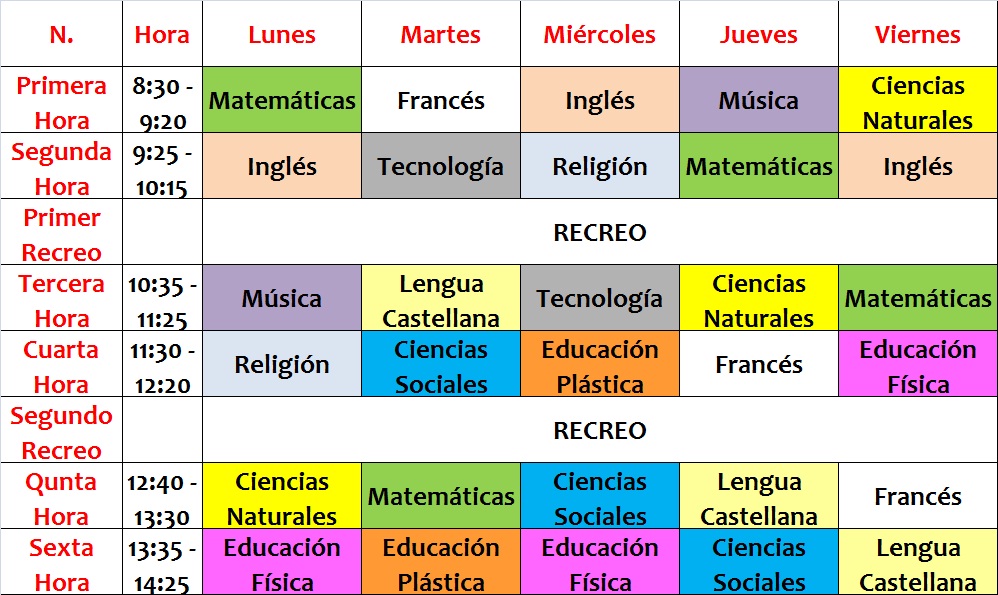
Task: Select the 13:35 - 14:25 time cell
Action: [162, 563]
